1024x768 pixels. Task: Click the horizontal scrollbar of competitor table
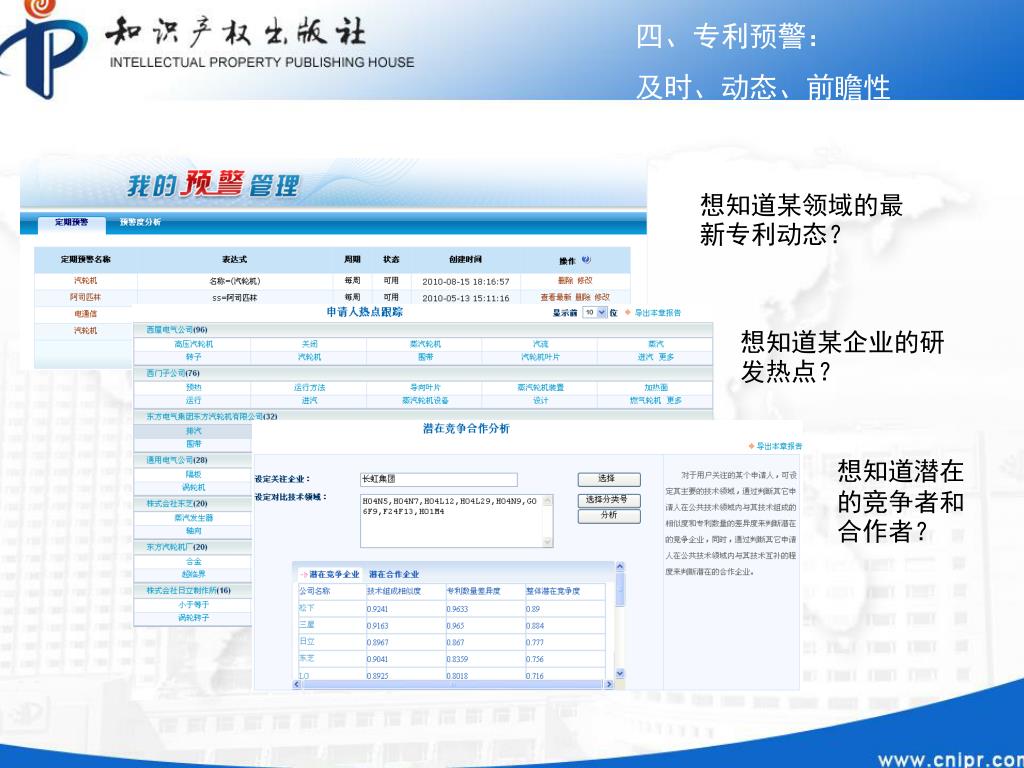click(453, 684)
